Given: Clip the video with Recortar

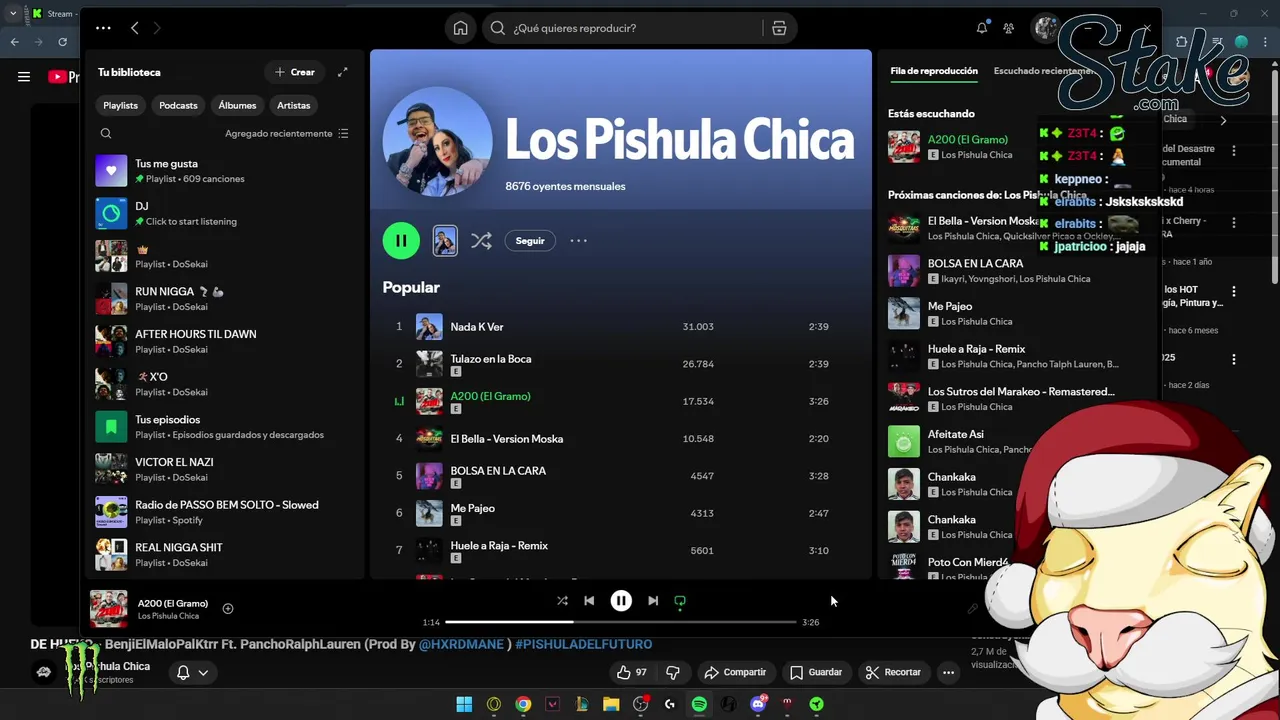Looking at the screenshot, I should pos(893,672).
